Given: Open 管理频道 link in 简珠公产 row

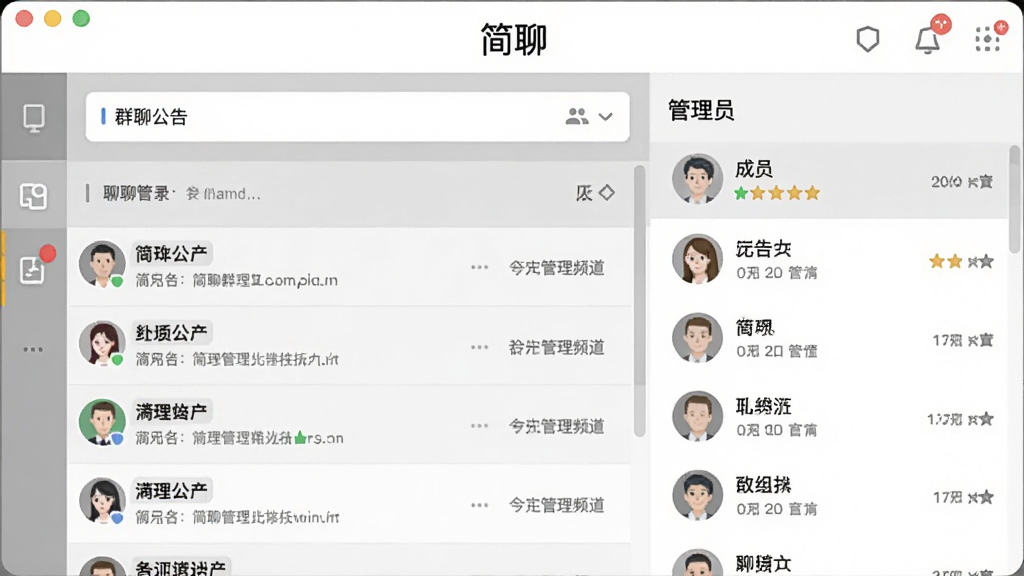Looking at the screenshot, I should tap(556, 268).
